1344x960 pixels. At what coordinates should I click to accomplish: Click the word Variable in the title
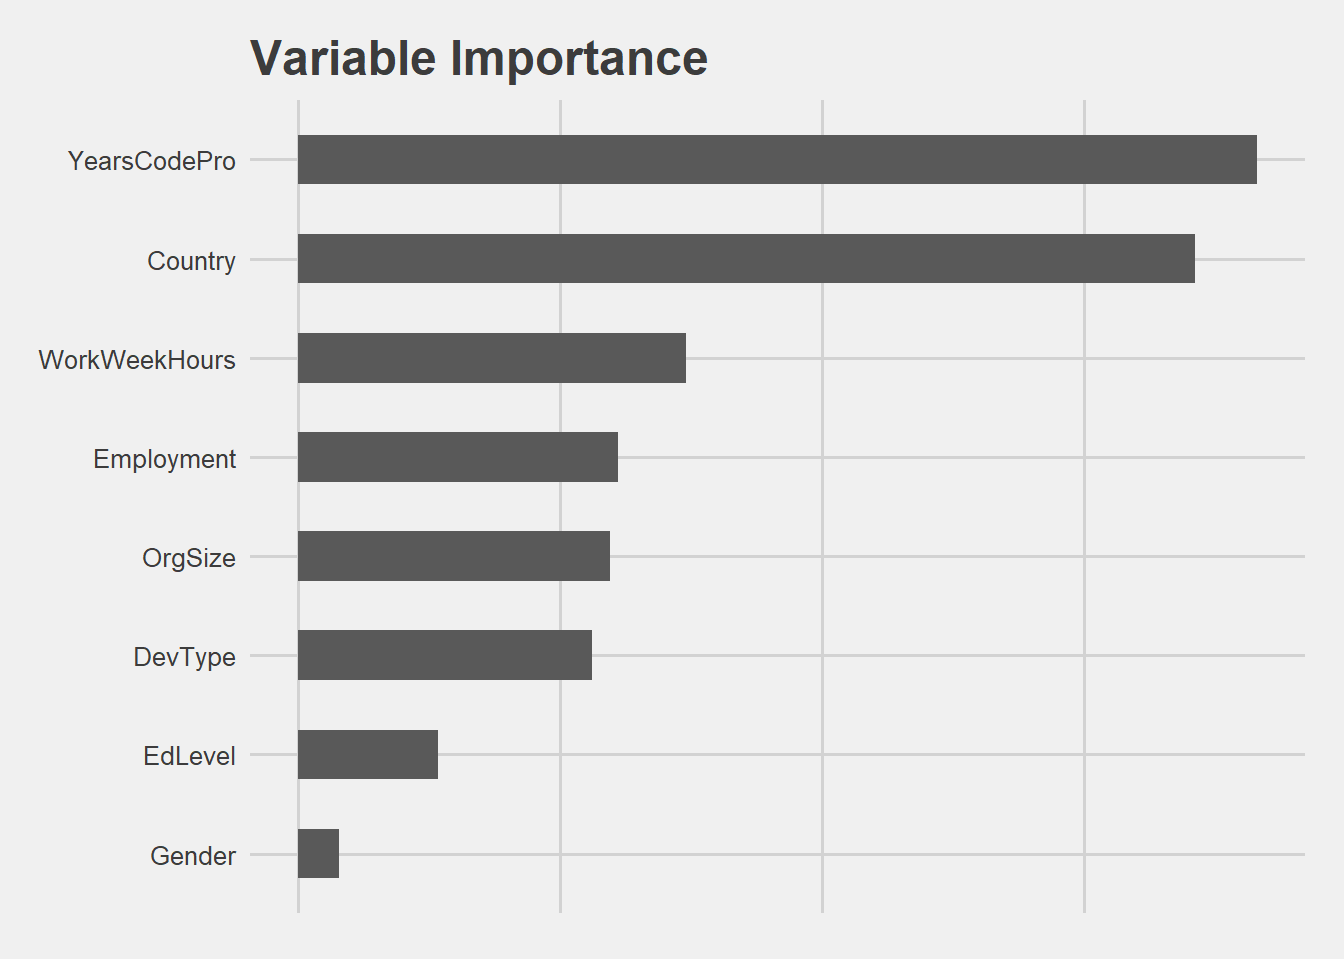[343, 58]
